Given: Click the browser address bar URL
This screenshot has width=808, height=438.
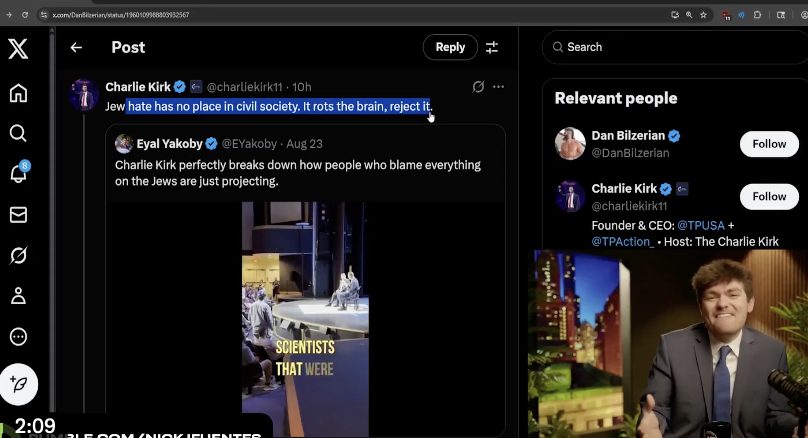Looking at the screenshot, I should pos(121,15).
